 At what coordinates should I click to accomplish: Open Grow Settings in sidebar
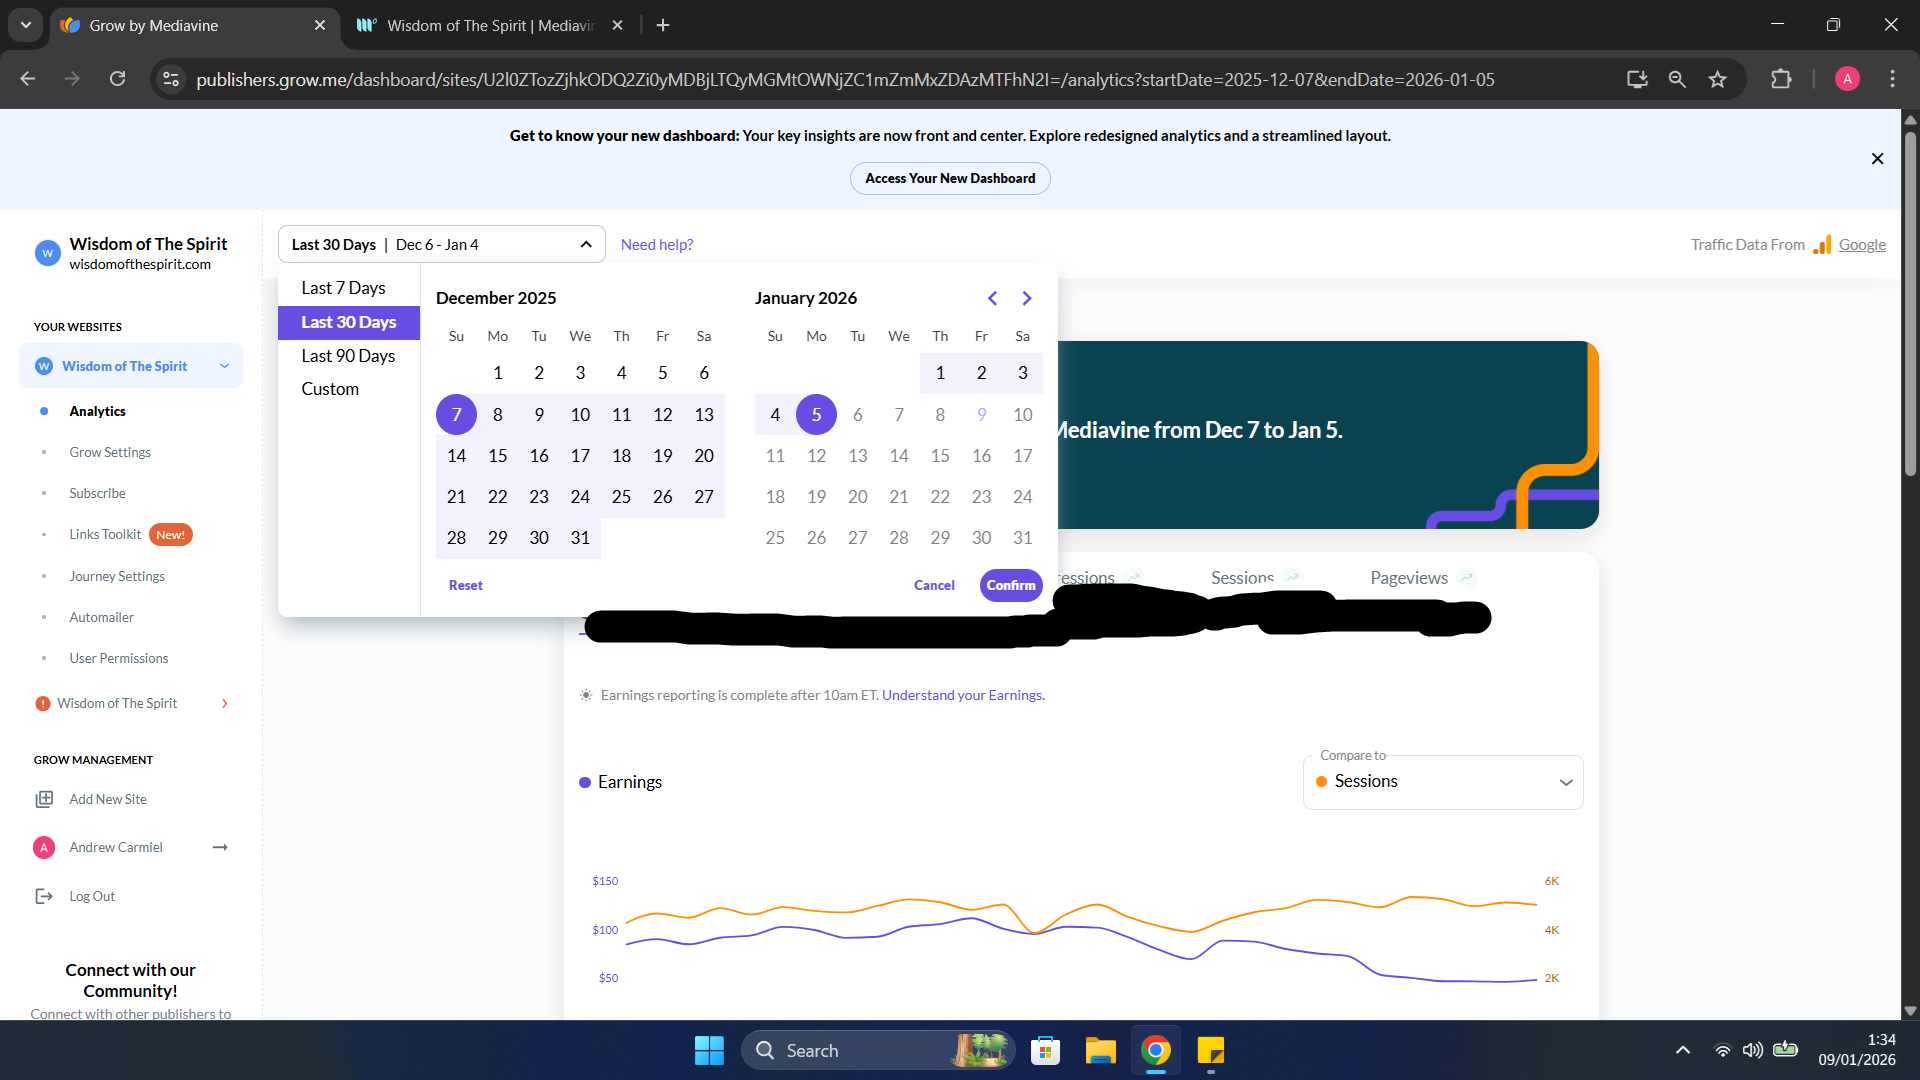pos(110,452)
